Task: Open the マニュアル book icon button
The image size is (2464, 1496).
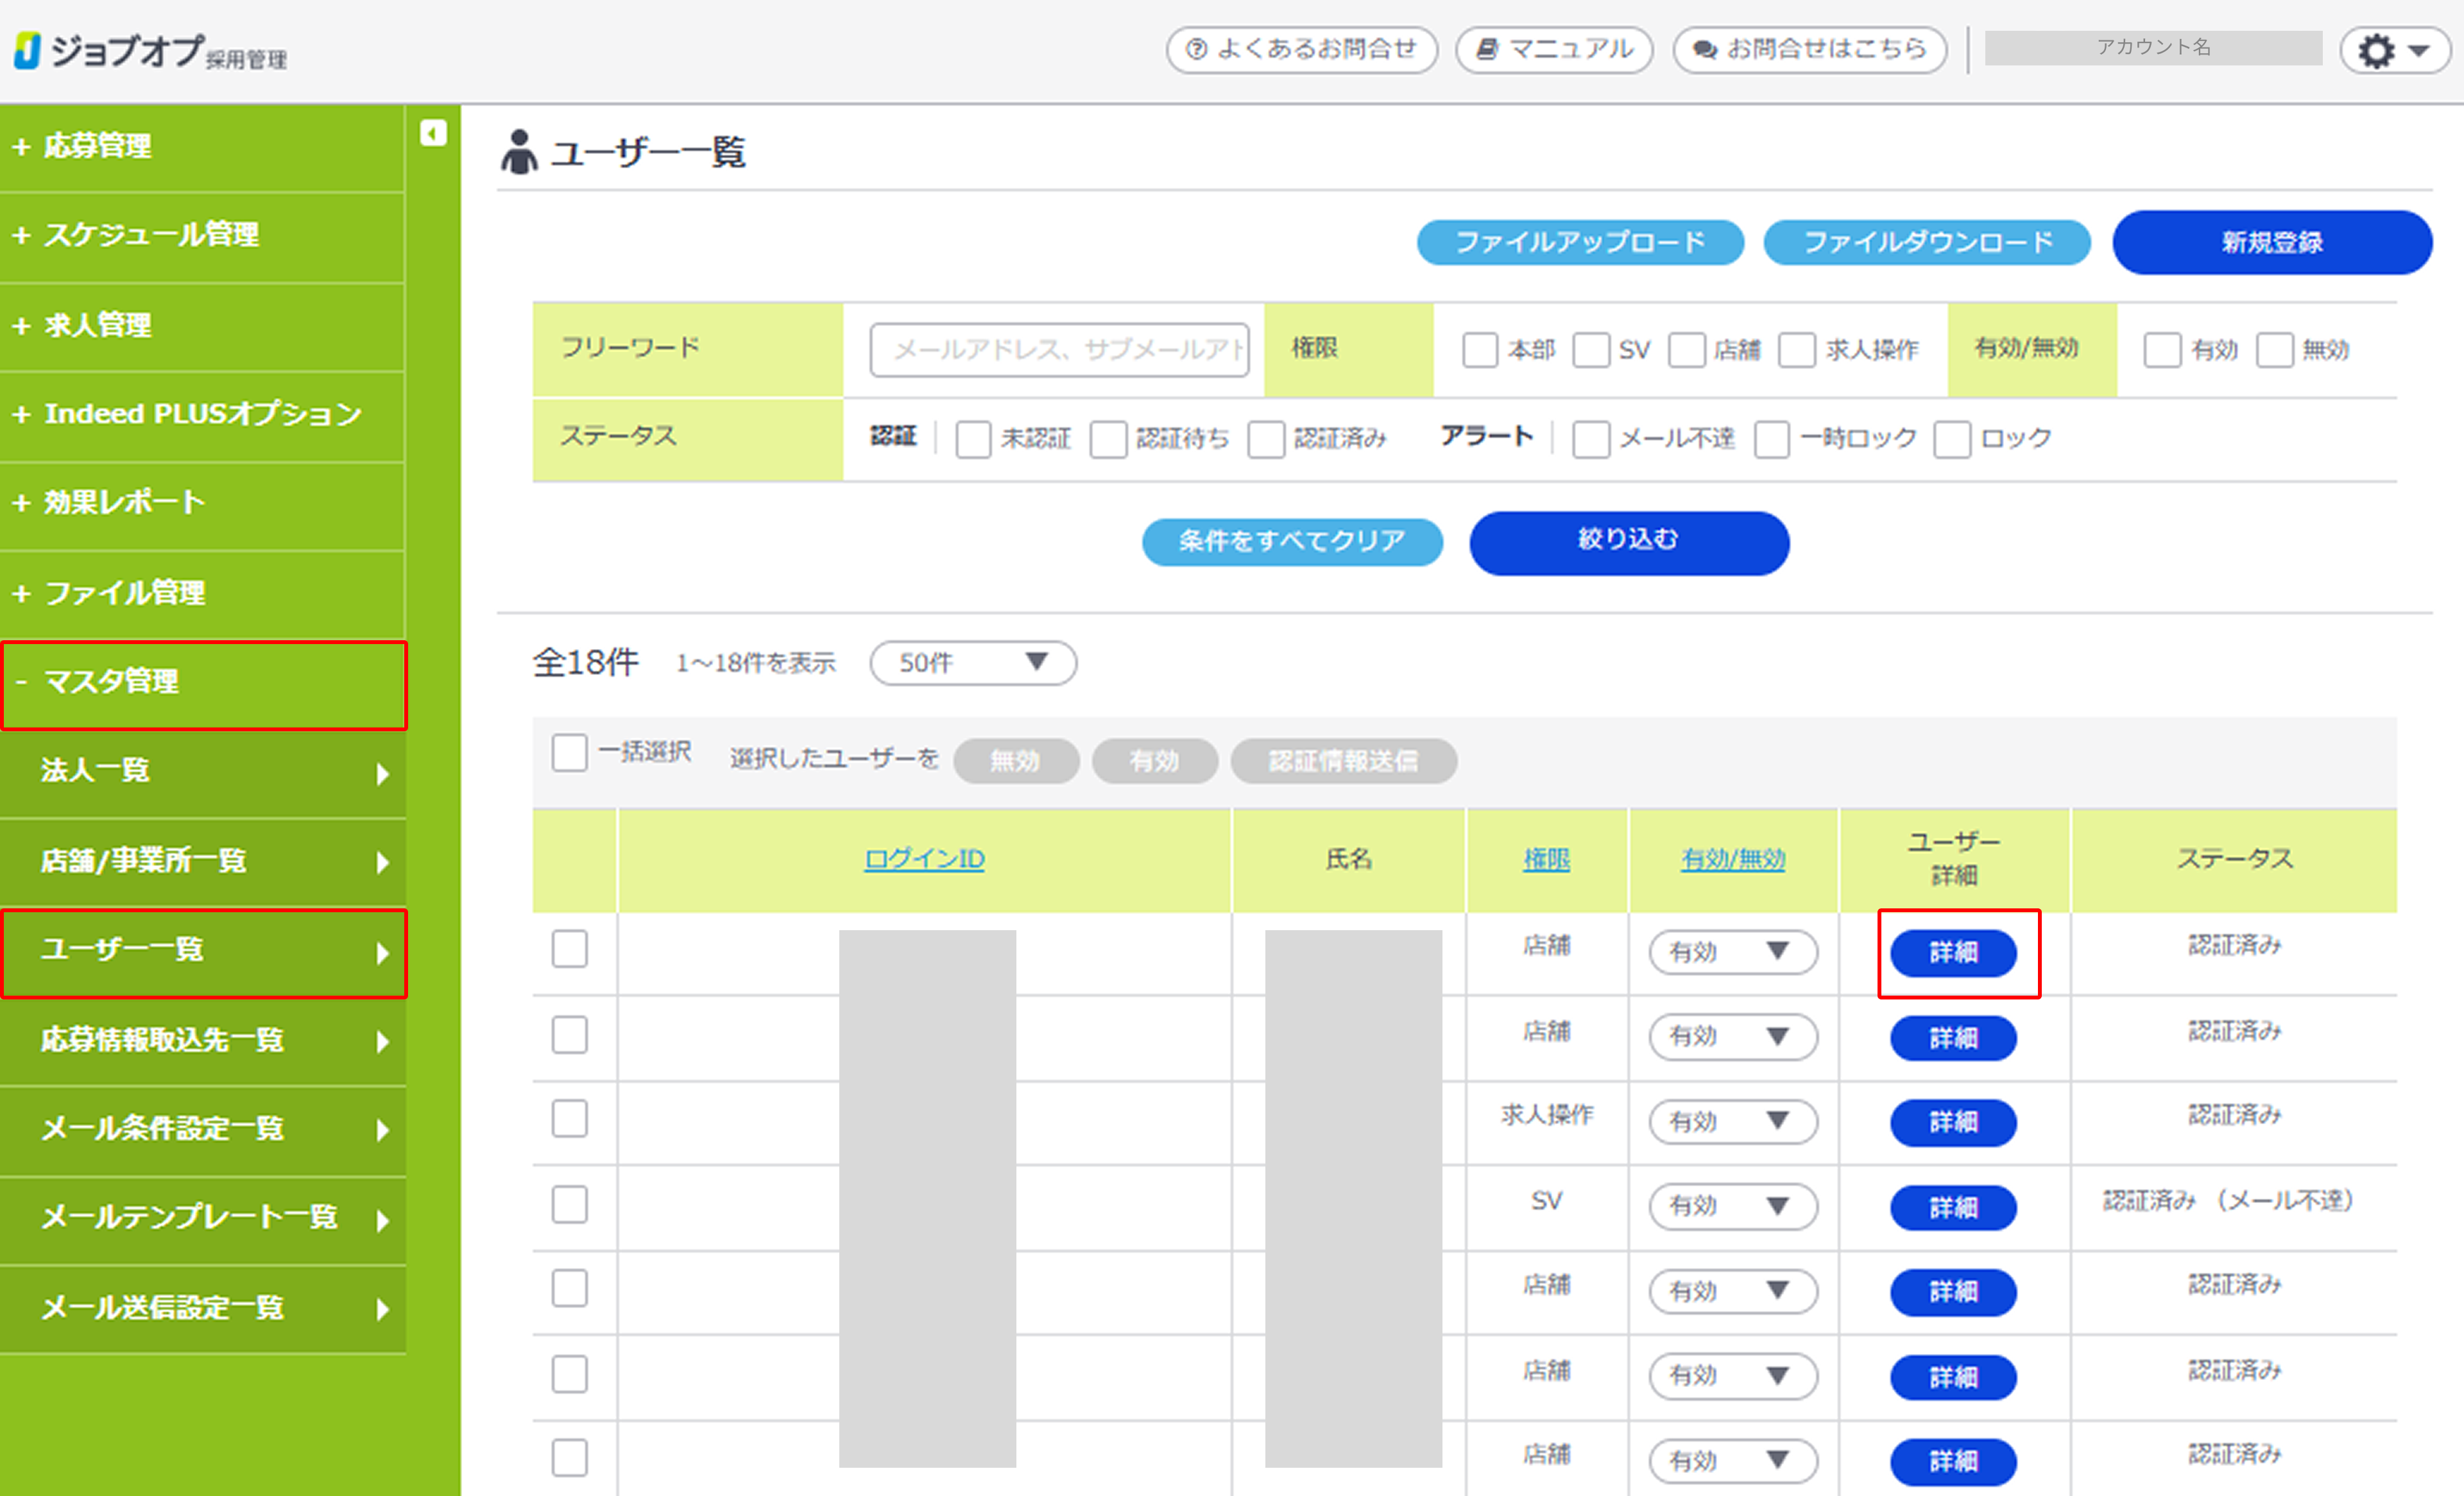Action: [1553, 49]
